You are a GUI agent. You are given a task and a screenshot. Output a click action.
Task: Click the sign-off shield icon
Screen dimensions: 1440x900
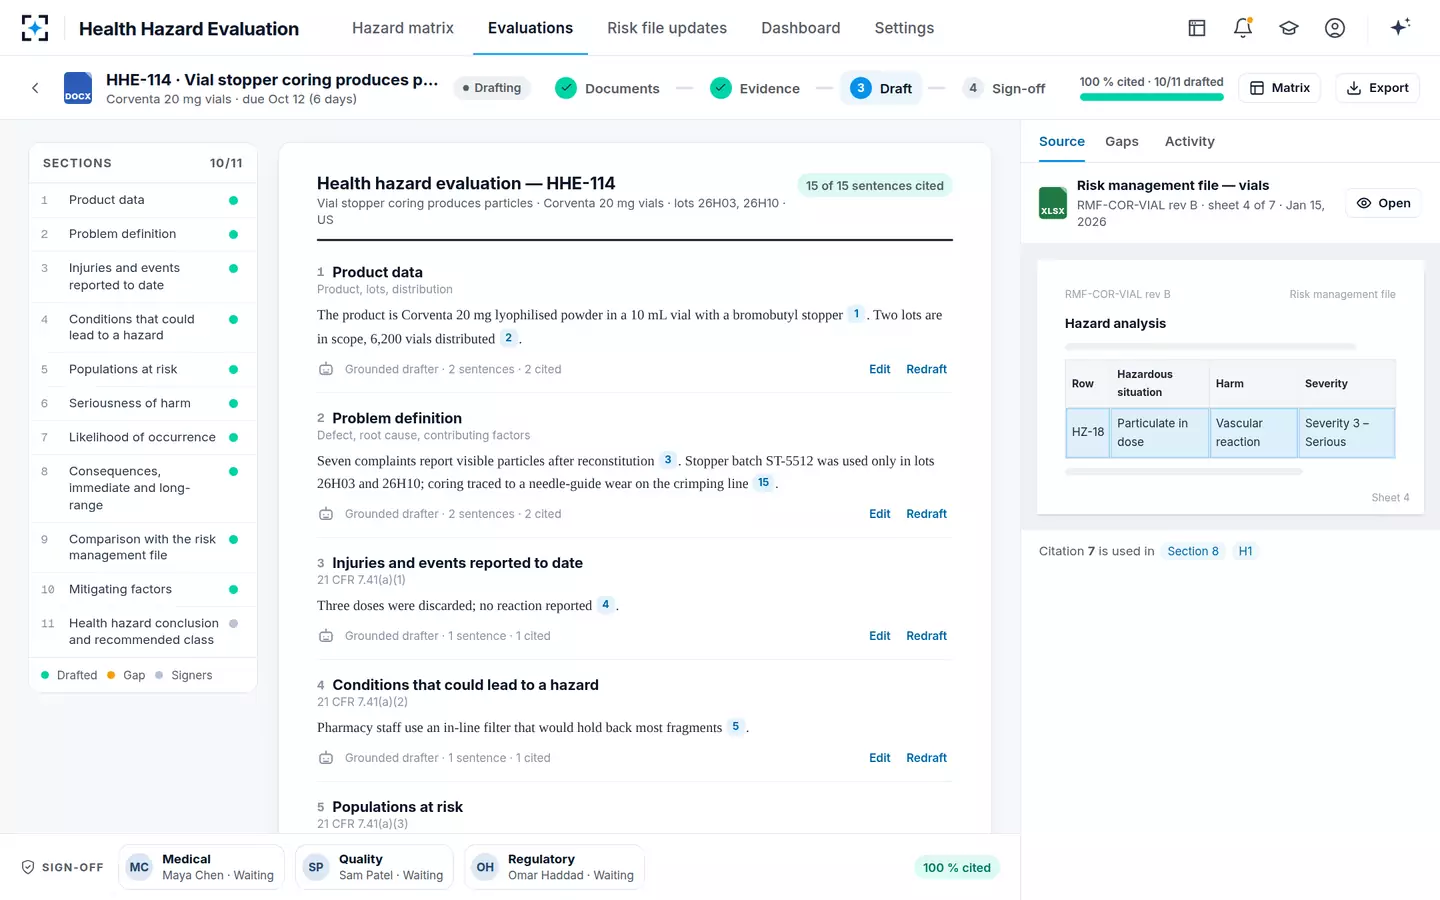pyautogui.click(x=28, y=867)
